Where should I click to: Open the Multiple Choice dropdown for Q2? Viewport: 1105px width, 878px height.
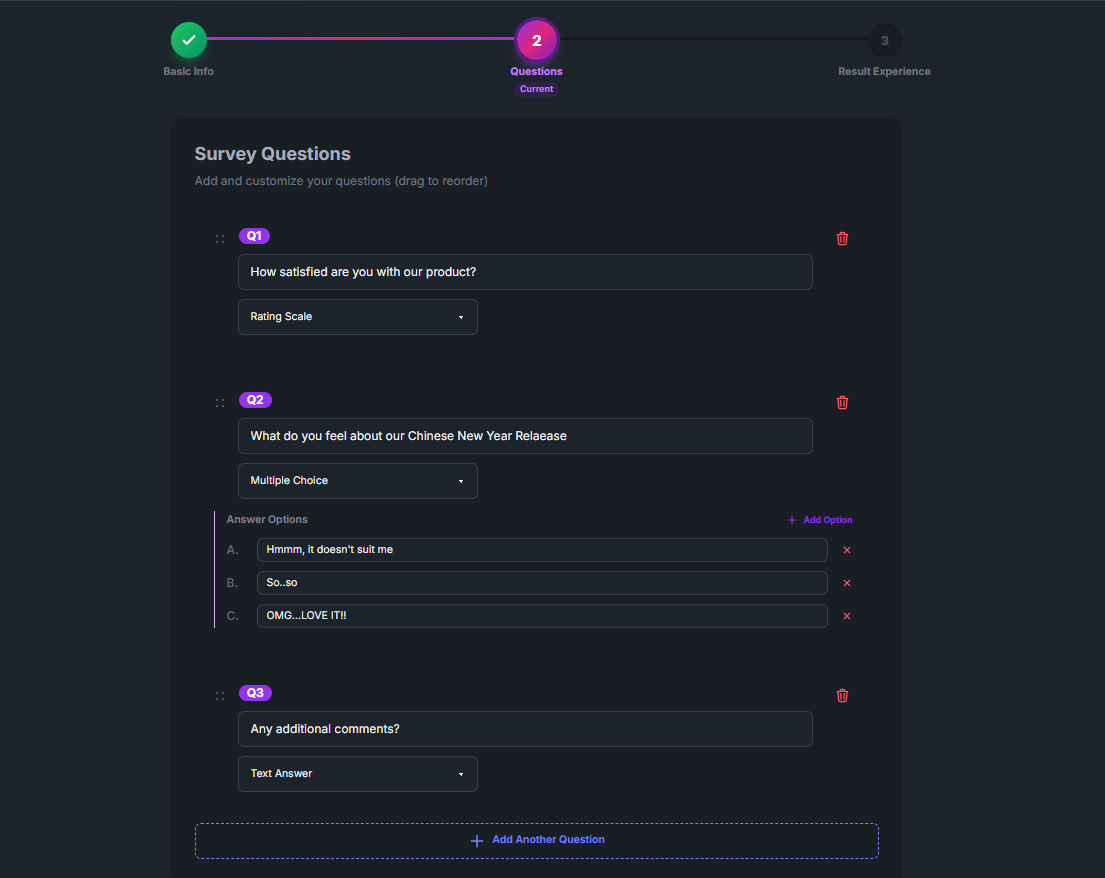357,480
